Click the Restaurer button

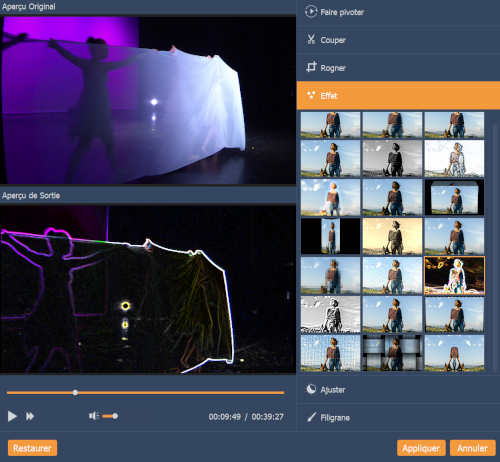[32, 448]
